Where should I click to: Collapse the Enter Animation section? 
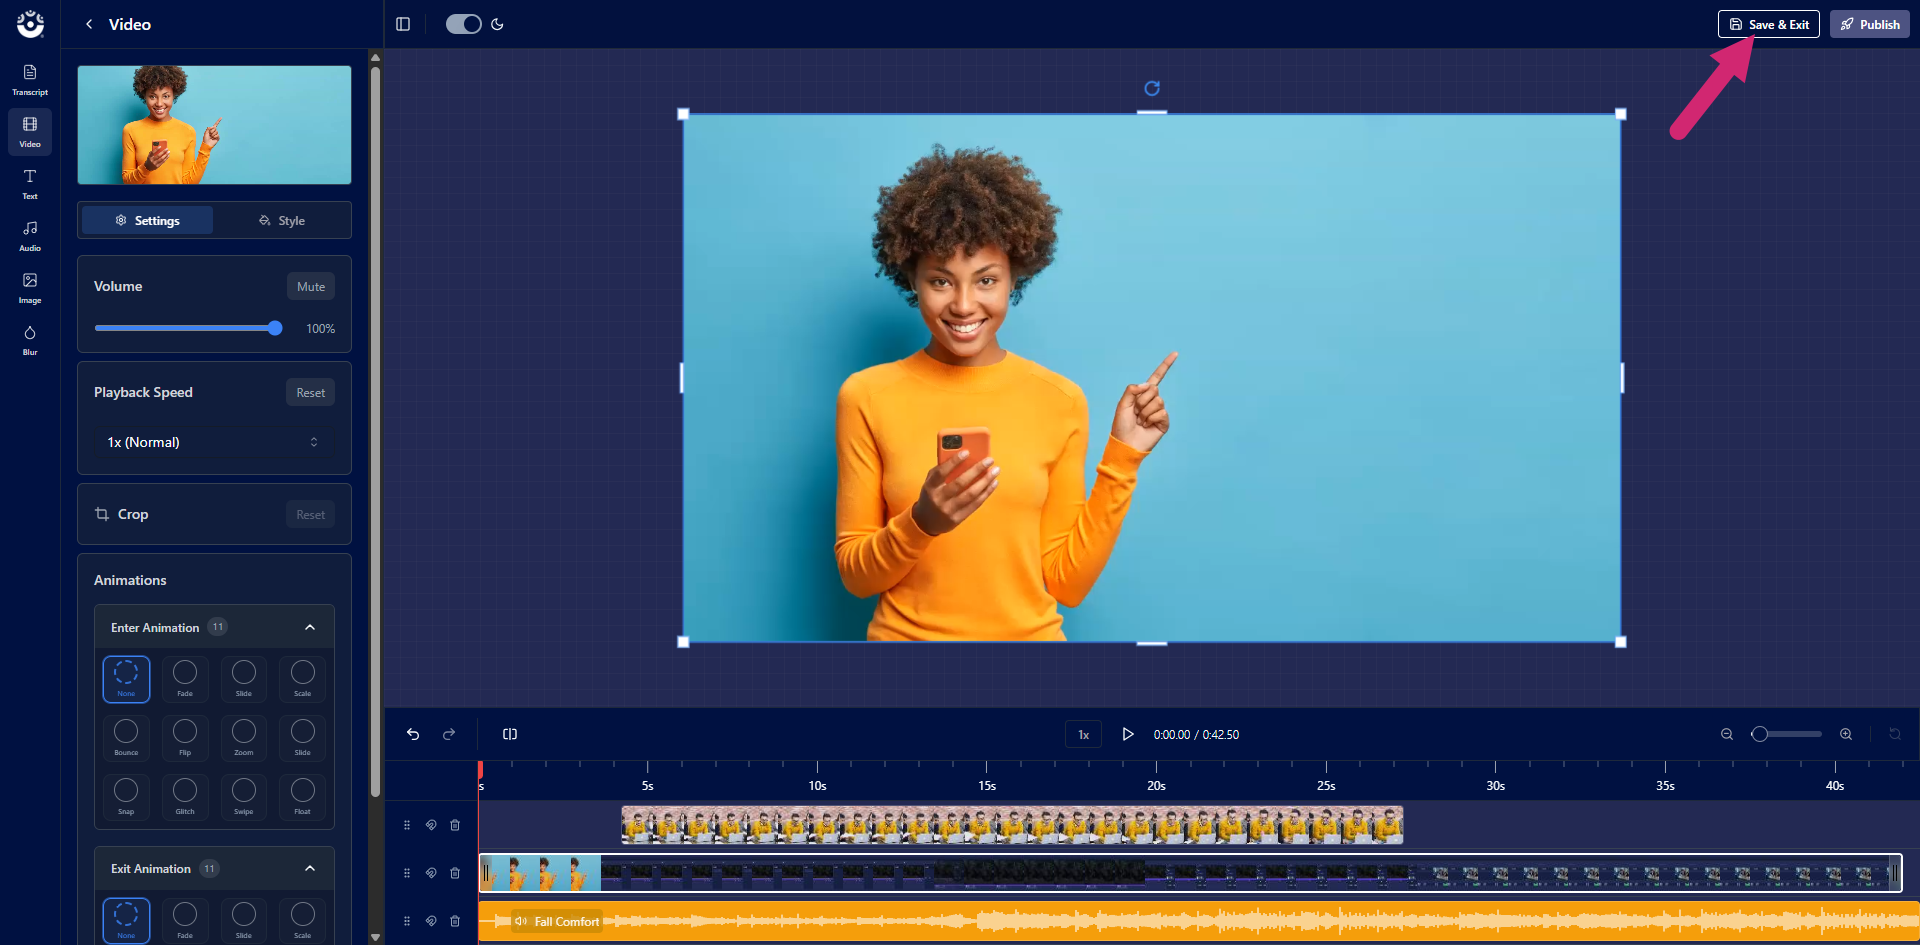click(x=310, y=627)
